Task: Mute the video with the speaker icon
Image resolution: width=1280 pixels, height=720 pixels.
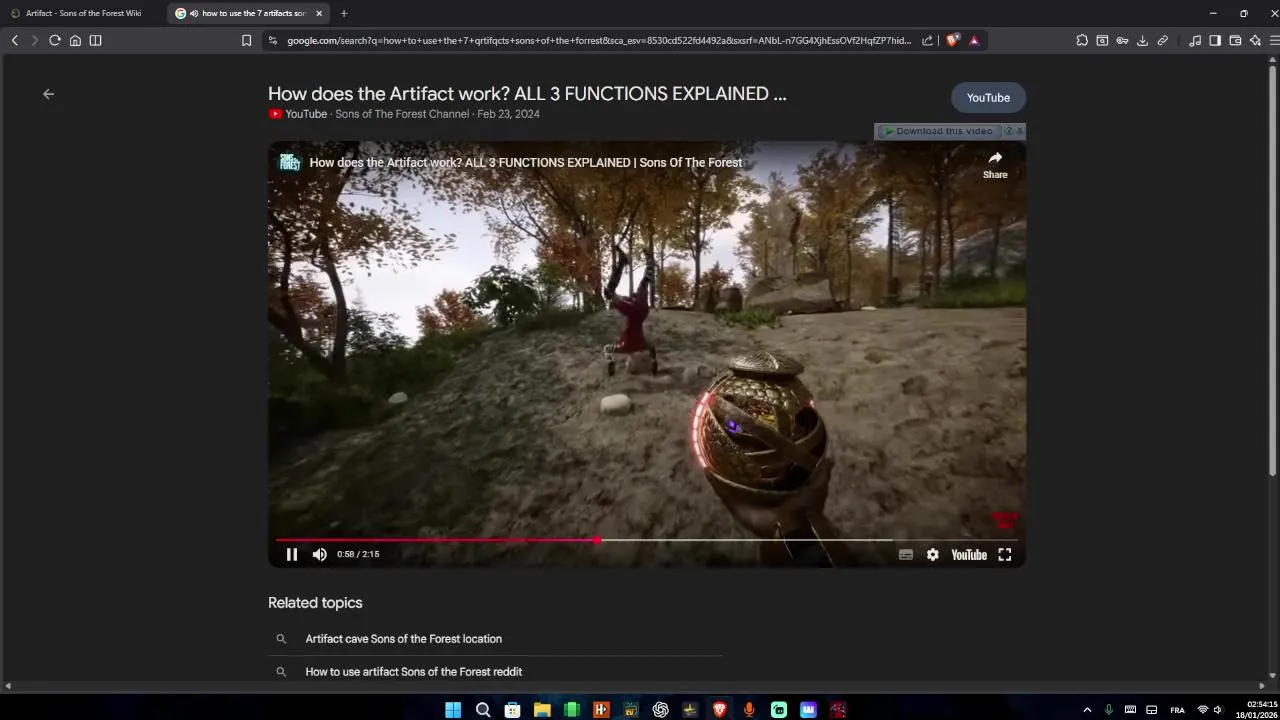Action: point(320,554)
